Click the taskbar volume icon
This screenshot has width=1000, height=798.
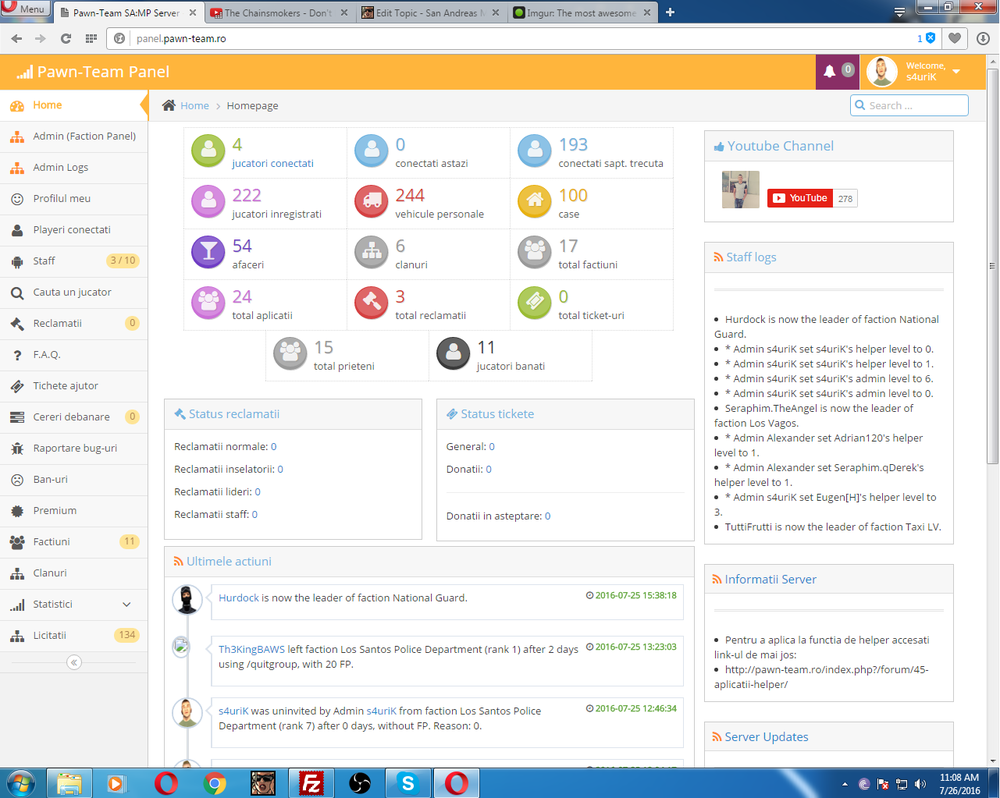click(920, 784)
